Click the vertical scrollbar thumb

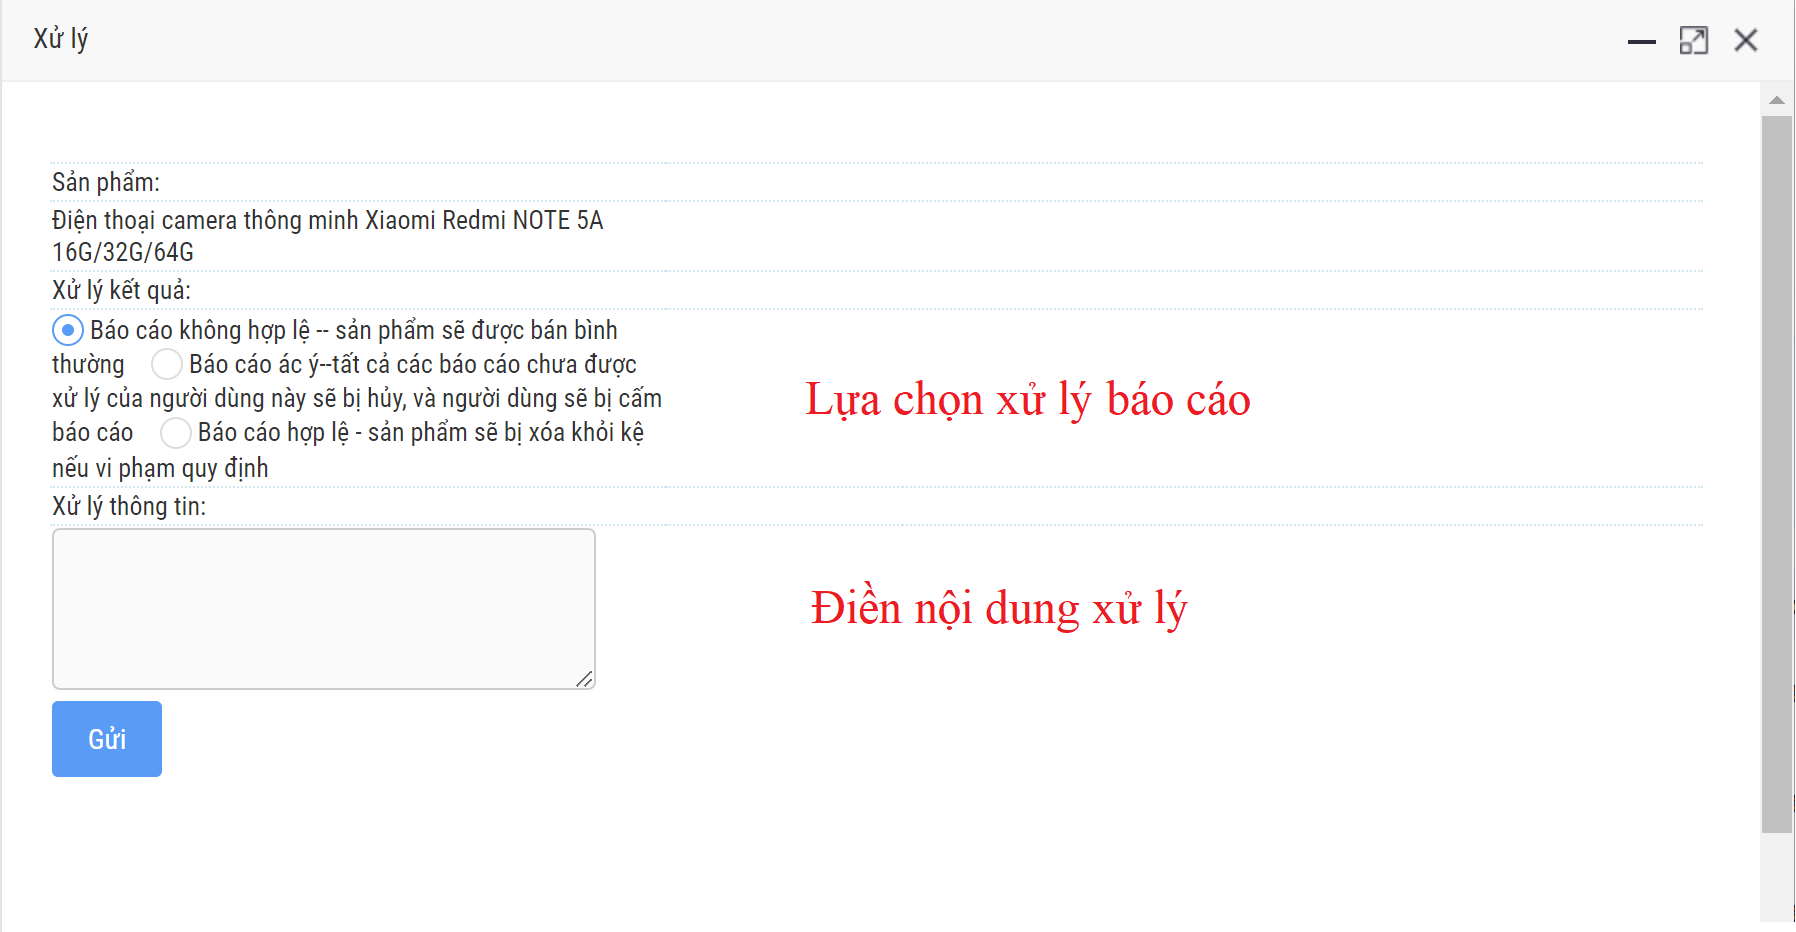coord(1776,470)
